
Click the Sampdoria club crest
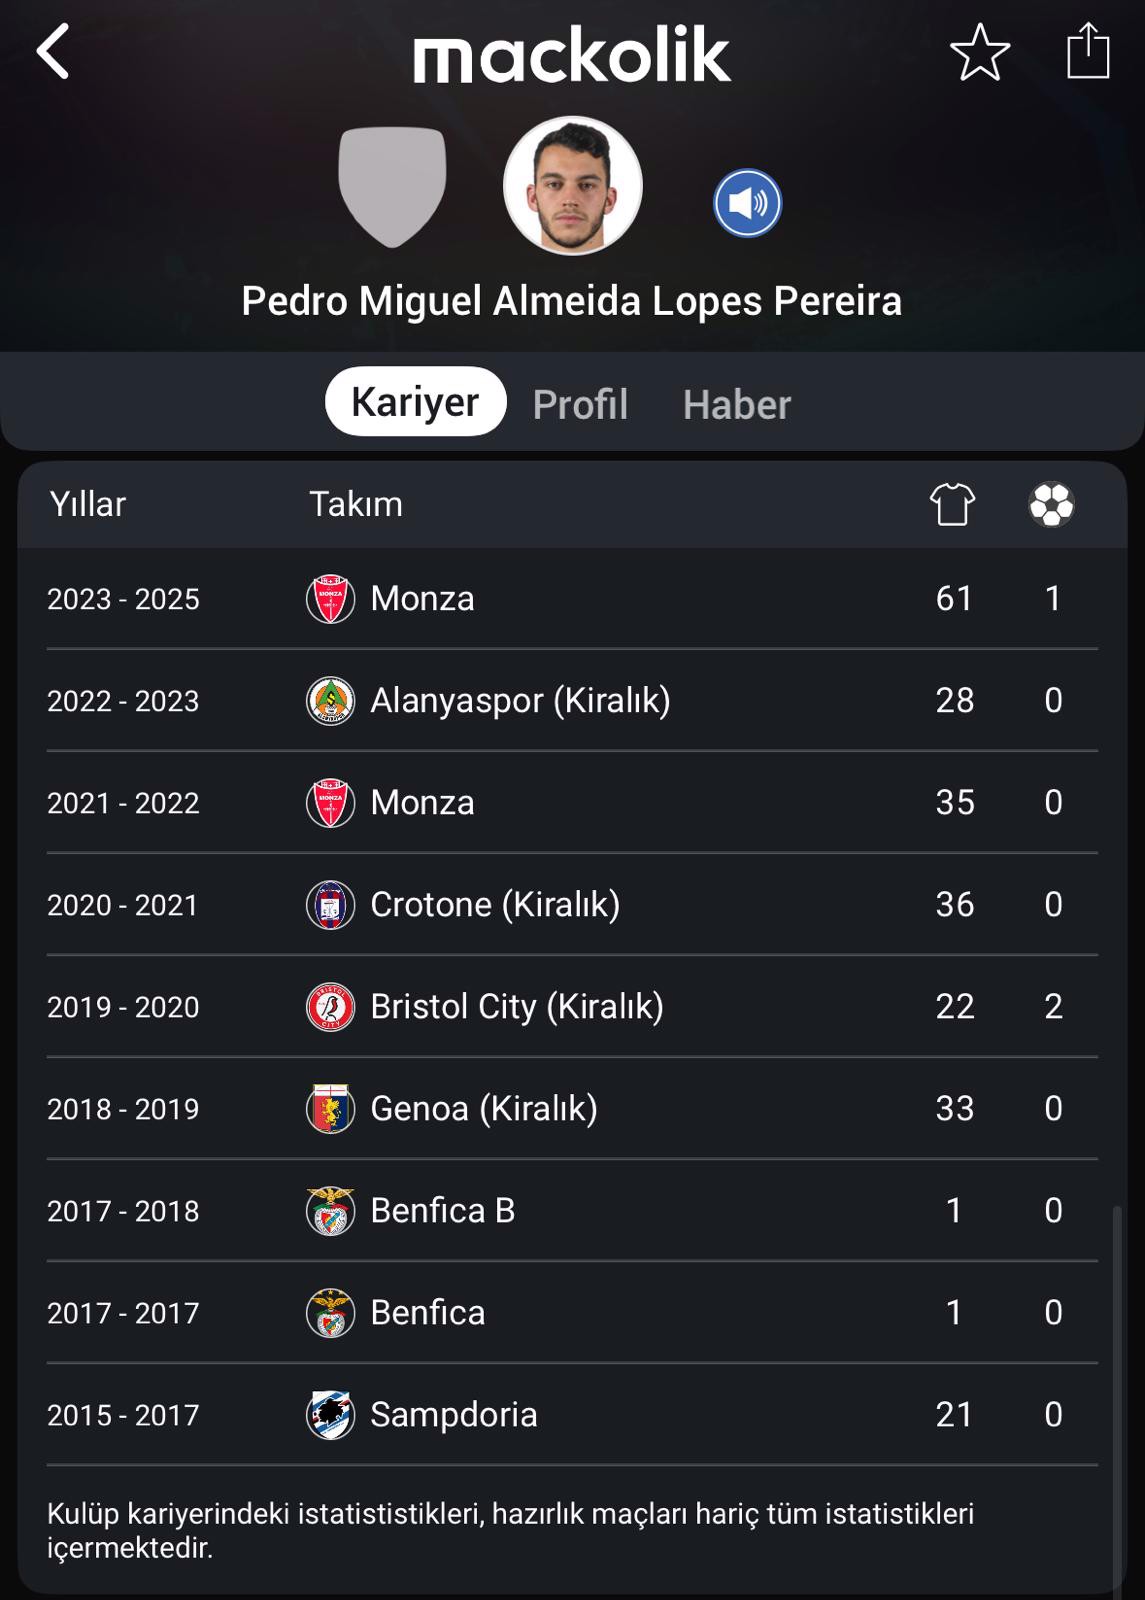[x=330, y=1415]
